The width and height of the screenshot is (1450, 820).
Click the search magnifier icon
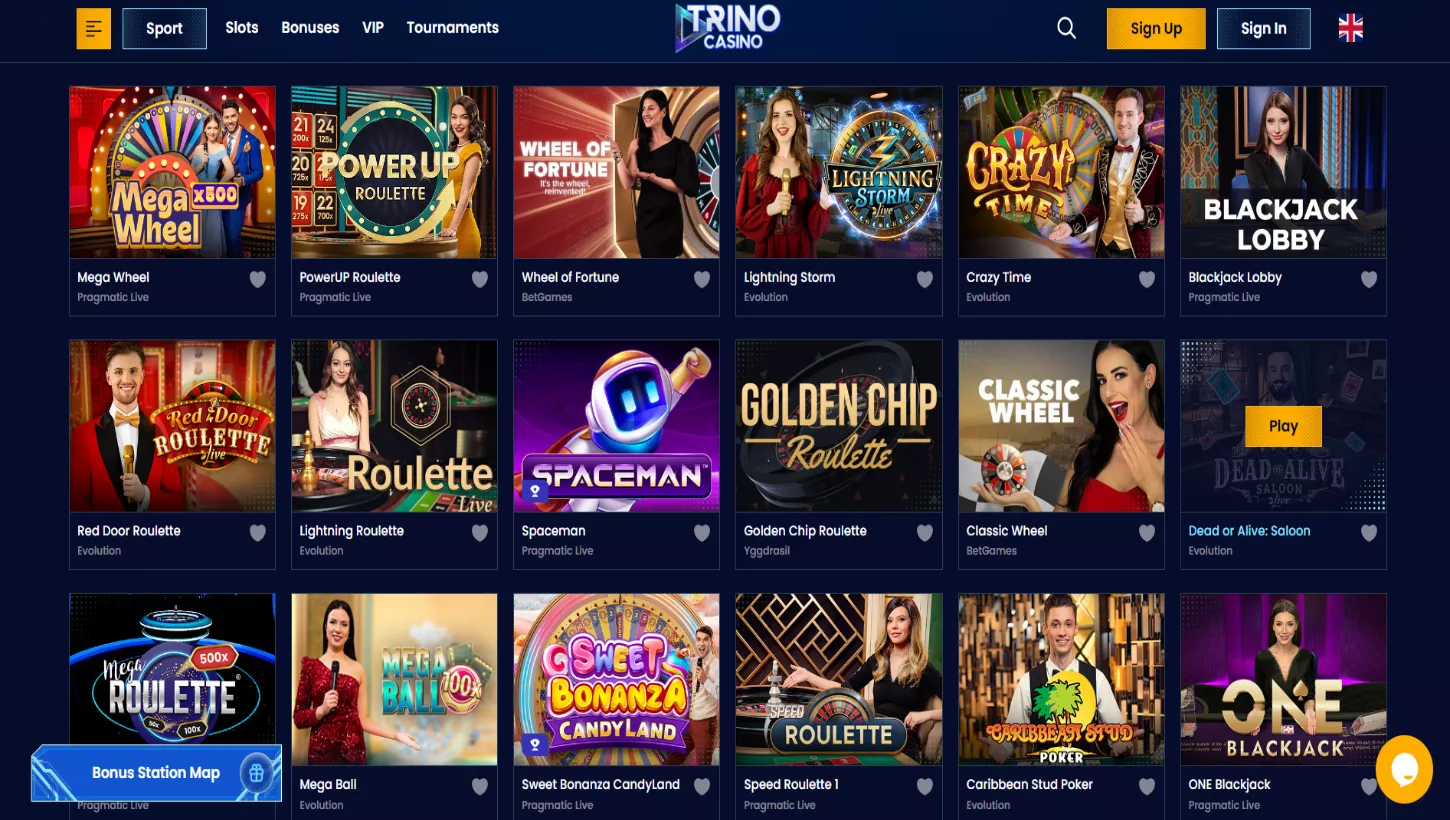(x=1067, y=28)
